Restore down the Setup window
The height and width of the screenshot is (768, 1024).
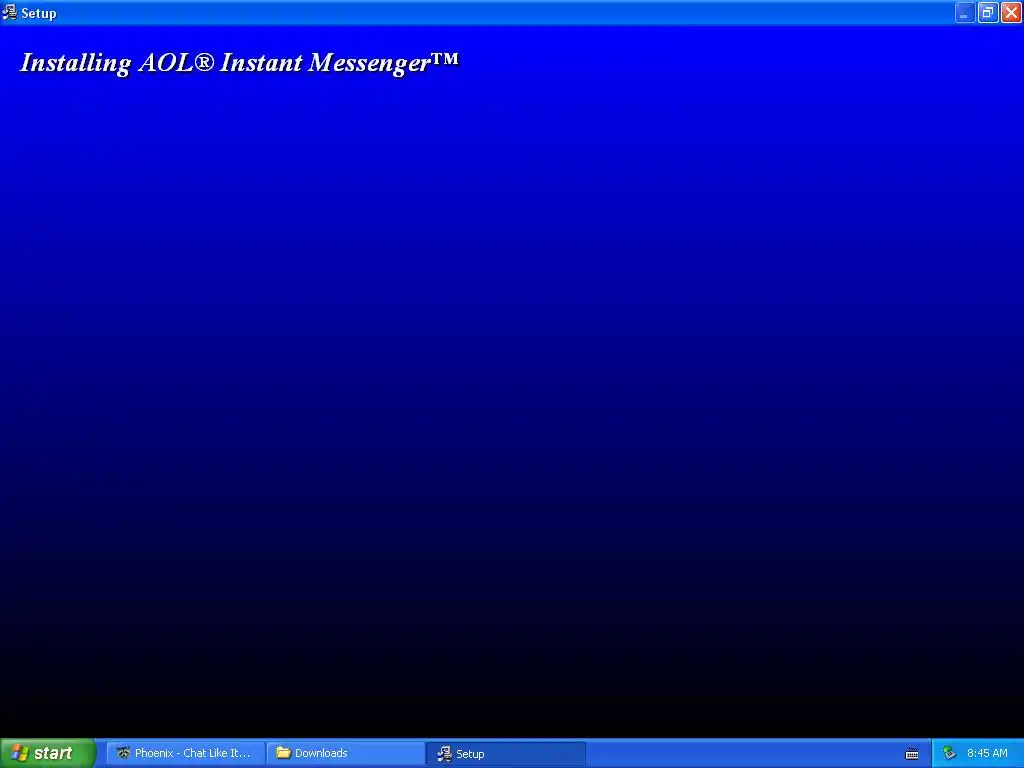pos(988,12)
